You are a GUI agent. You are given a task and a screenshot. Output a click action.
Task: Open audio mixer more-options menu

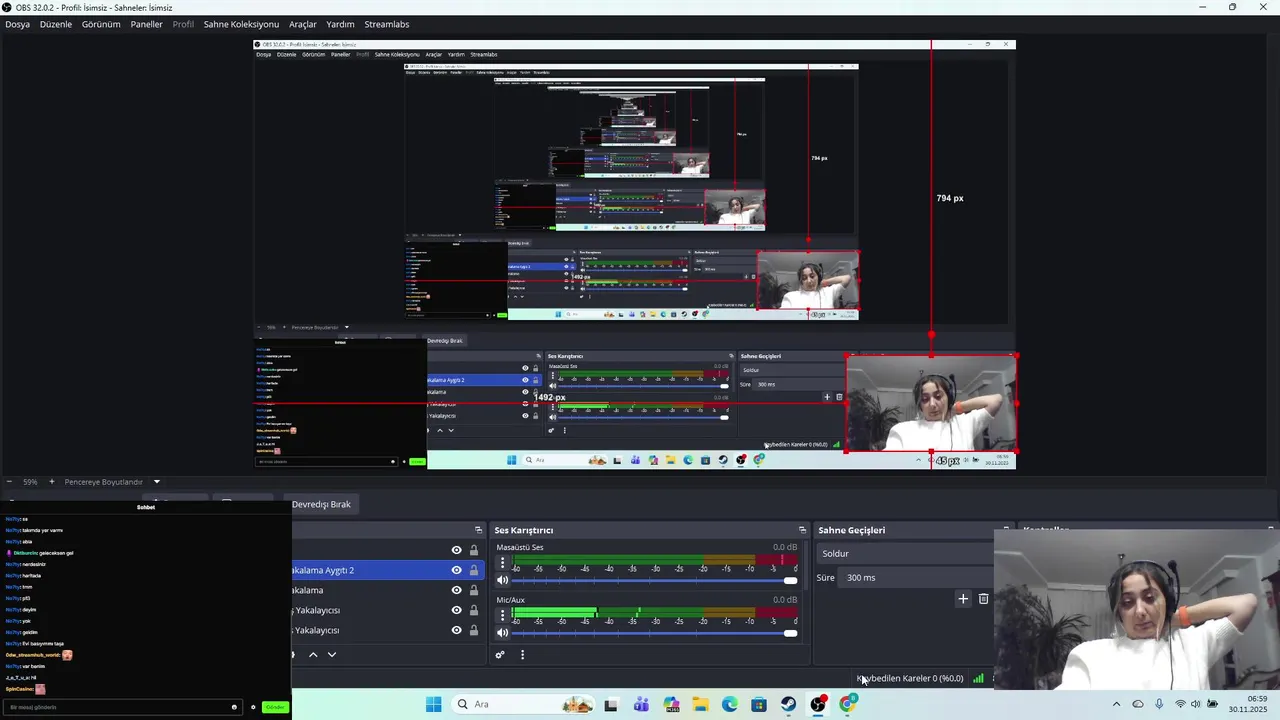522,655
